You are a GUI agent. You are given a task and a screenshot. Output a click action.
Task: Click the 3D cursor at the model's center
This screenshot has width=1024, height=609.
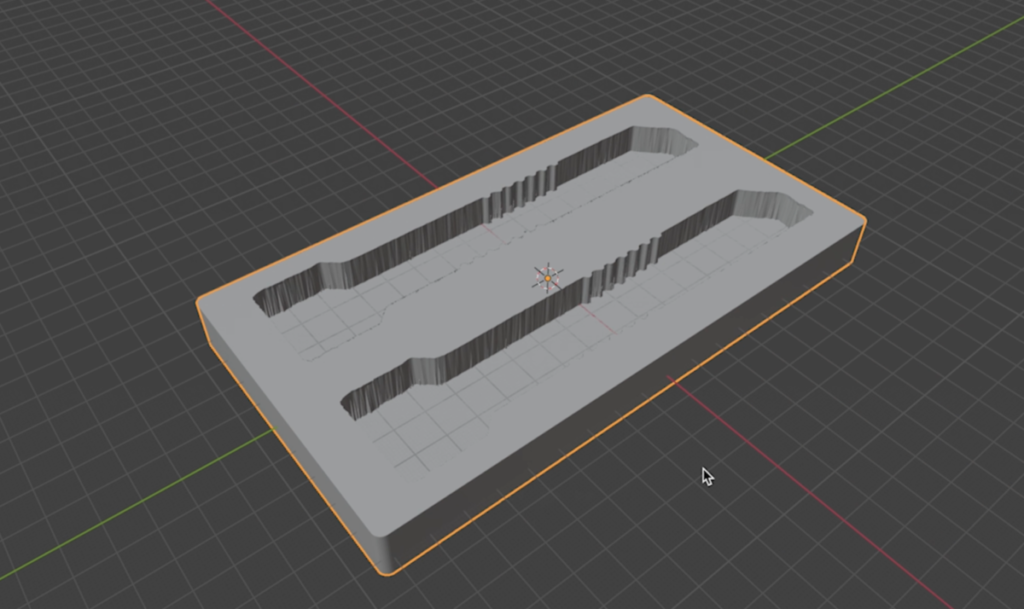pyautogui.click(x=547, y=278)
